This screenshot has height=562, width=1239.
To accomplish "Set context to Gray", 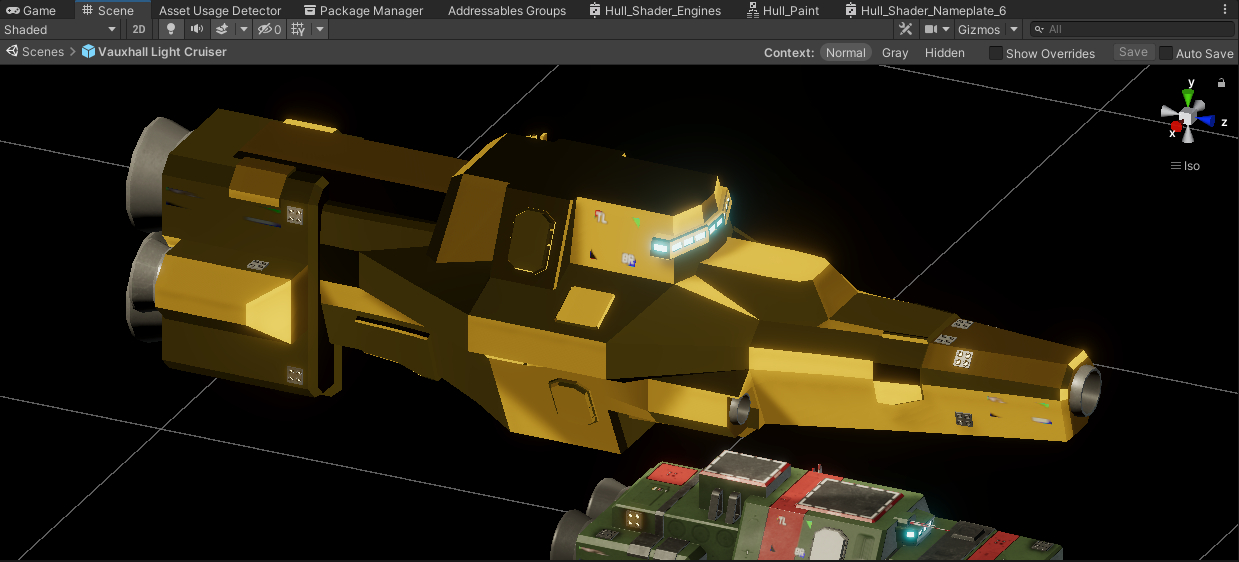I will point(895,53).
